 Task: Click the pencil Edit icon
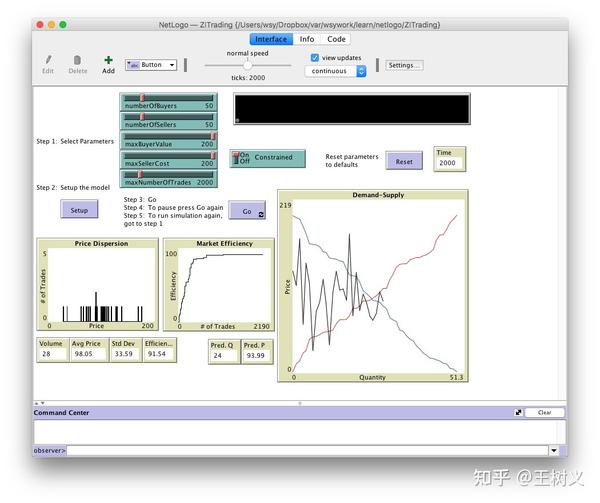coord(48,60)
